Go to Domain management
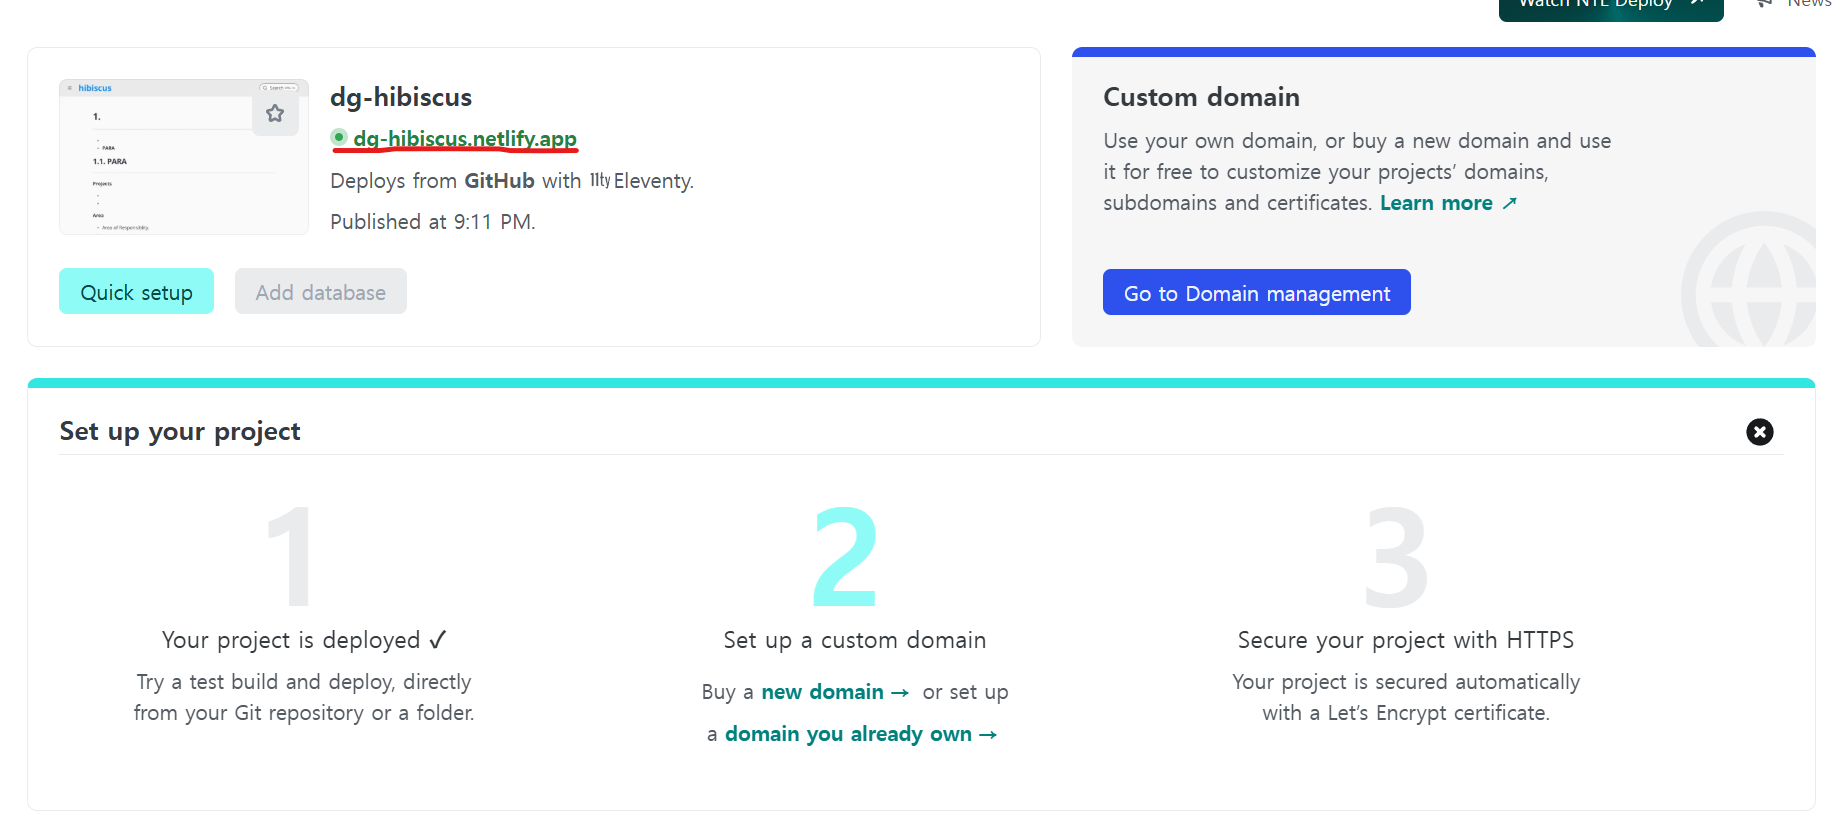 (x=1256, y=293)
